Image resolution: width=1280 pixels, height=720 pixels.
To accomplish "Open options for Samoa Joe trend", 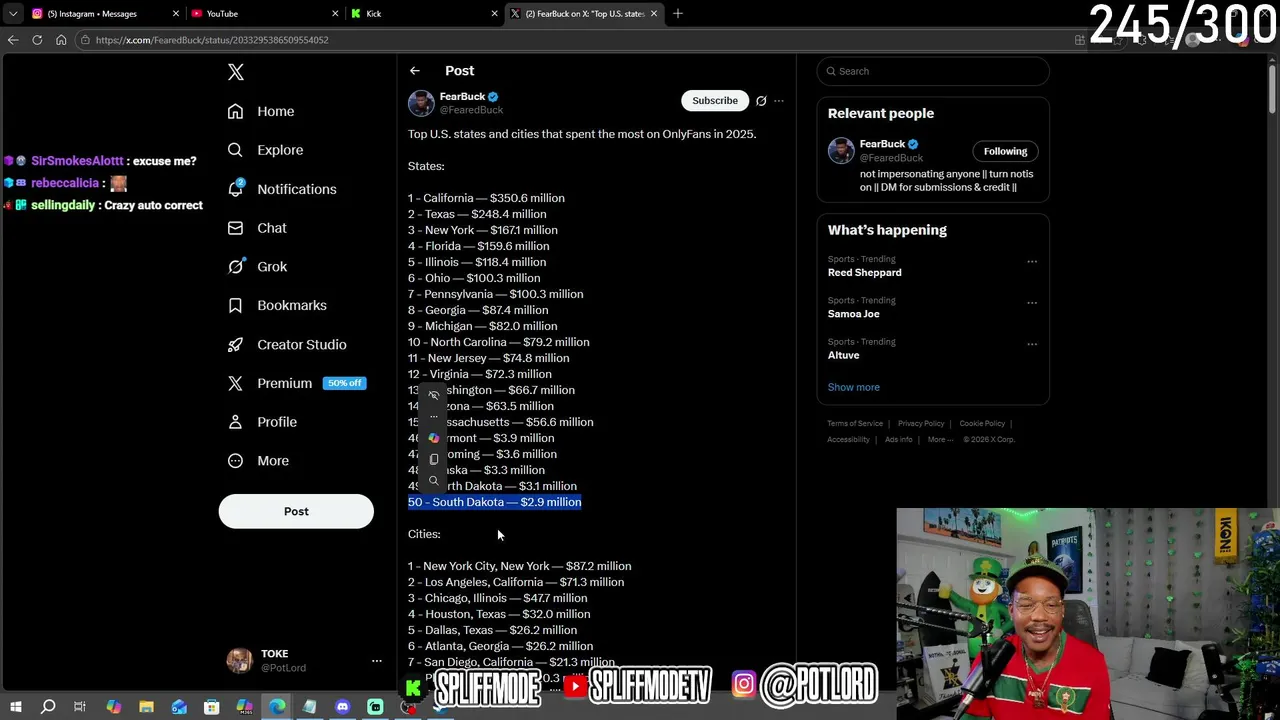I will tap(1032, 303).
